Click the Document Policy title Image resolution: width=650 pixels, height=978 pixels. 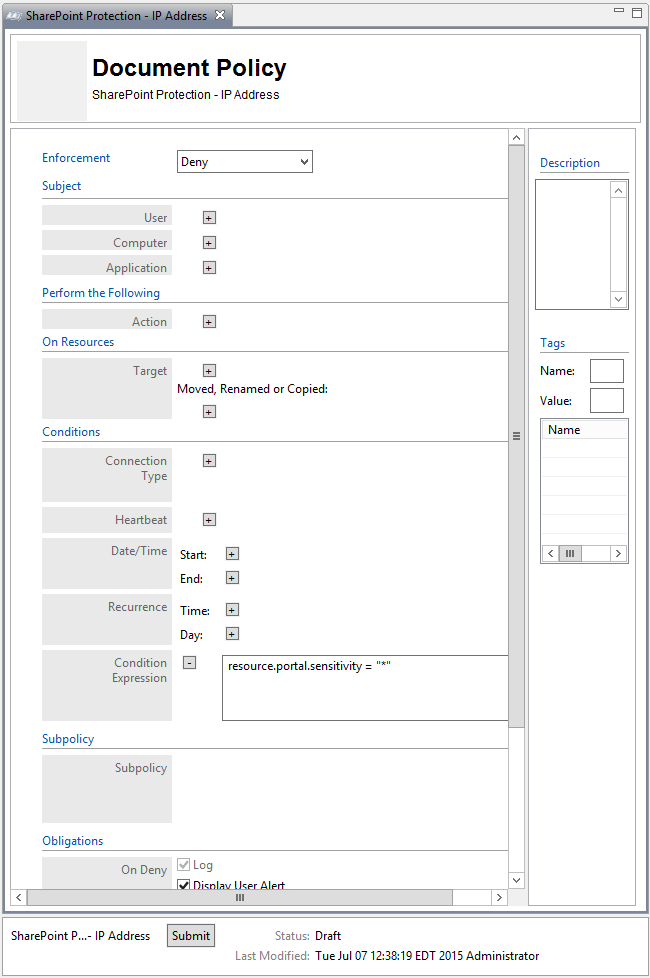189,68
